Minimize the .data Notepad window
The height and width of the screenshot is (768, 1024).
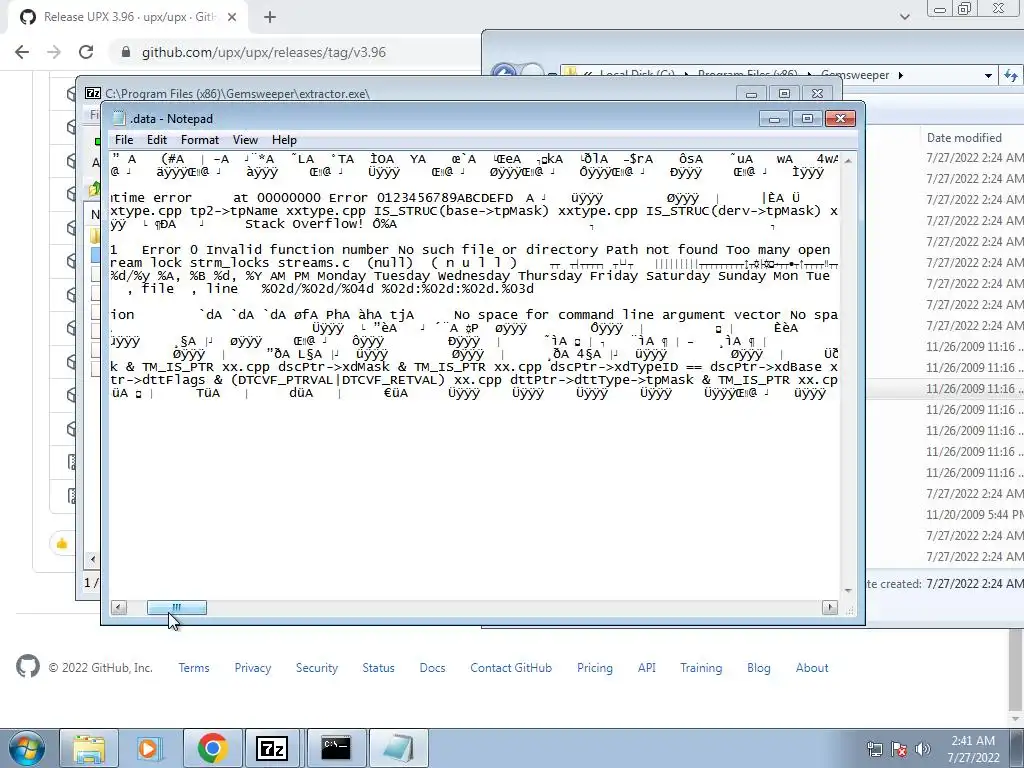click(775, 119)
